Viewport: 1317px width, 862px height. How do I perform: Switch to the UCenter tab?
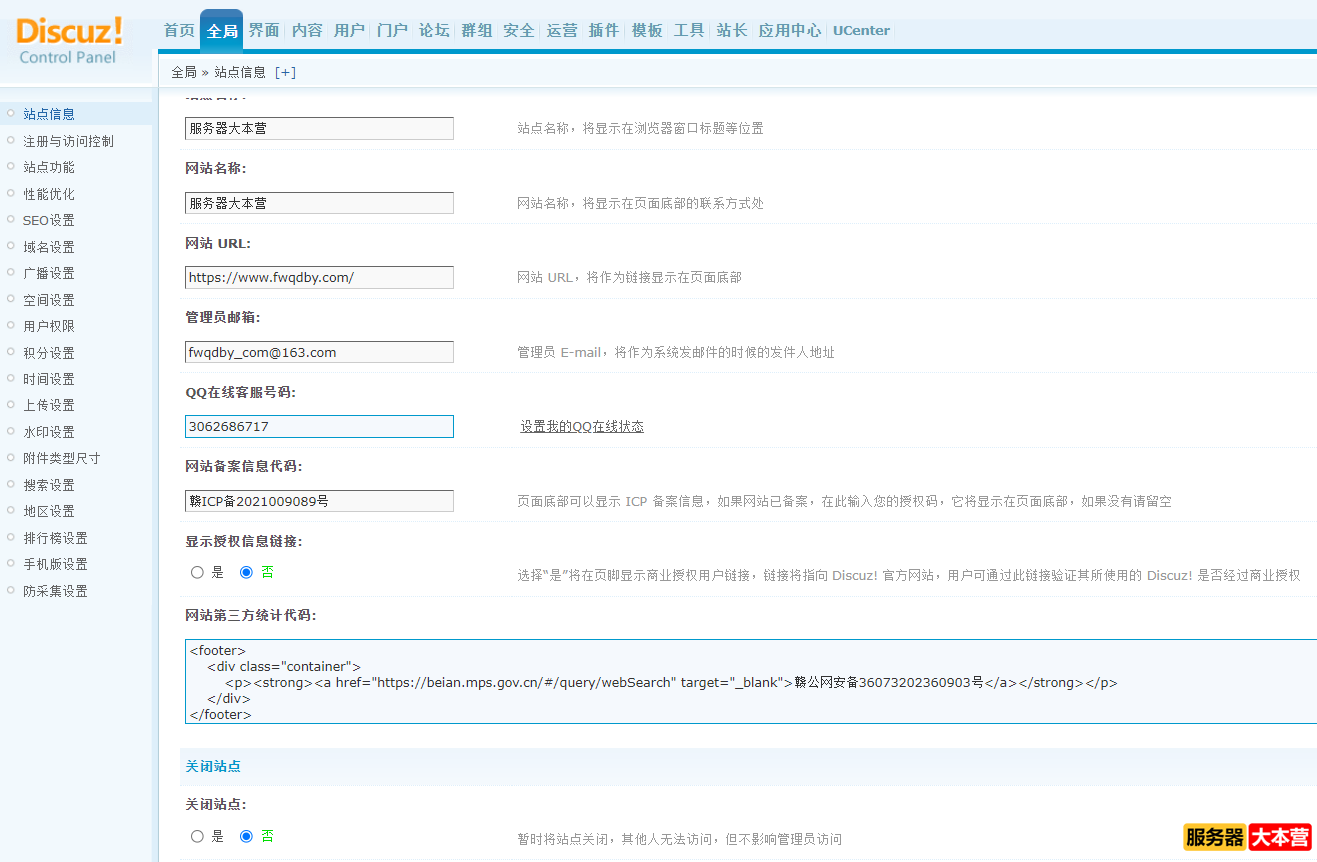point(861,30)
